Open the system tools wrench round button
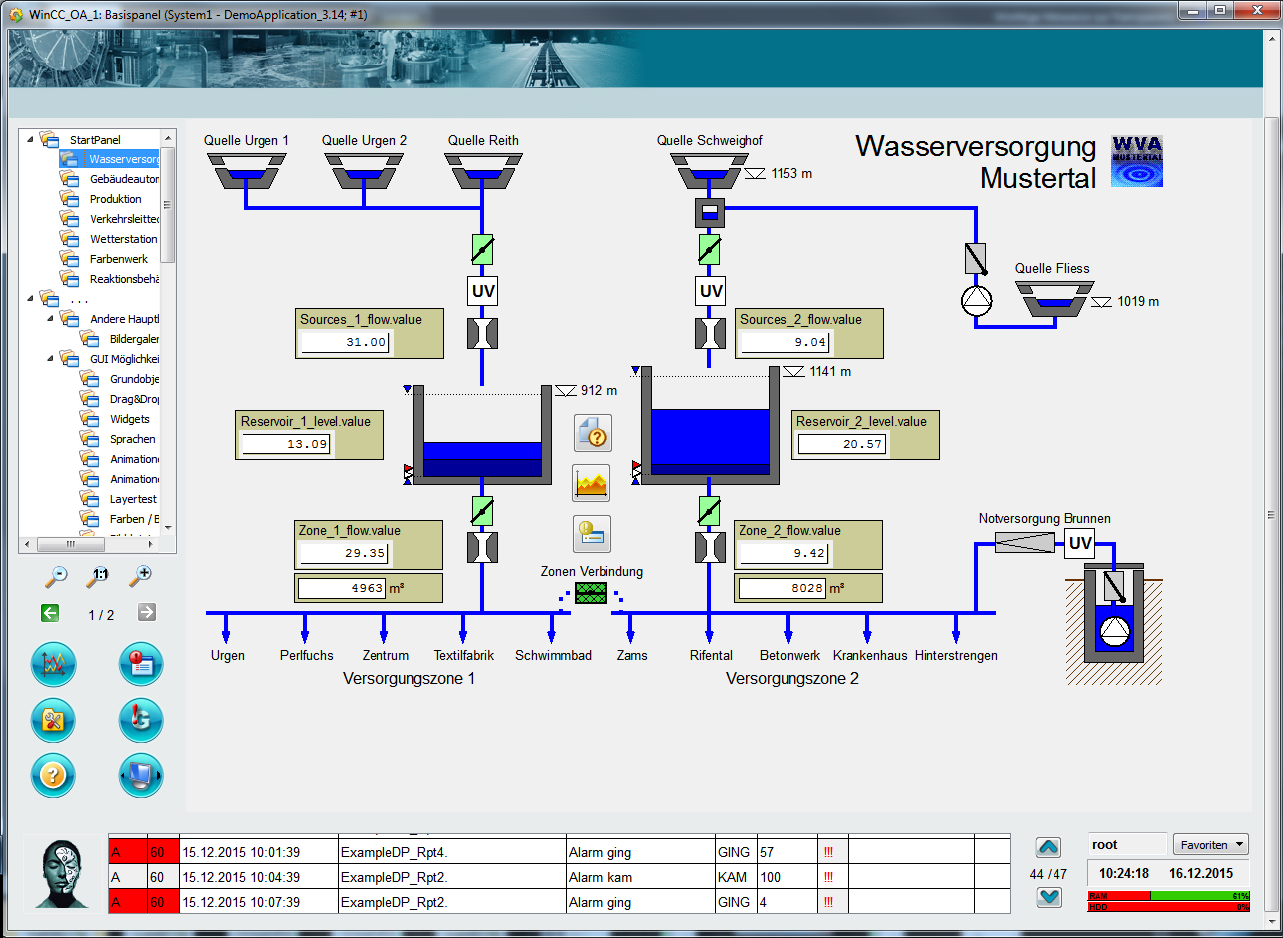Image resolution: width=1283 pixels, height=938 pixels. click(x=53, y=719)
